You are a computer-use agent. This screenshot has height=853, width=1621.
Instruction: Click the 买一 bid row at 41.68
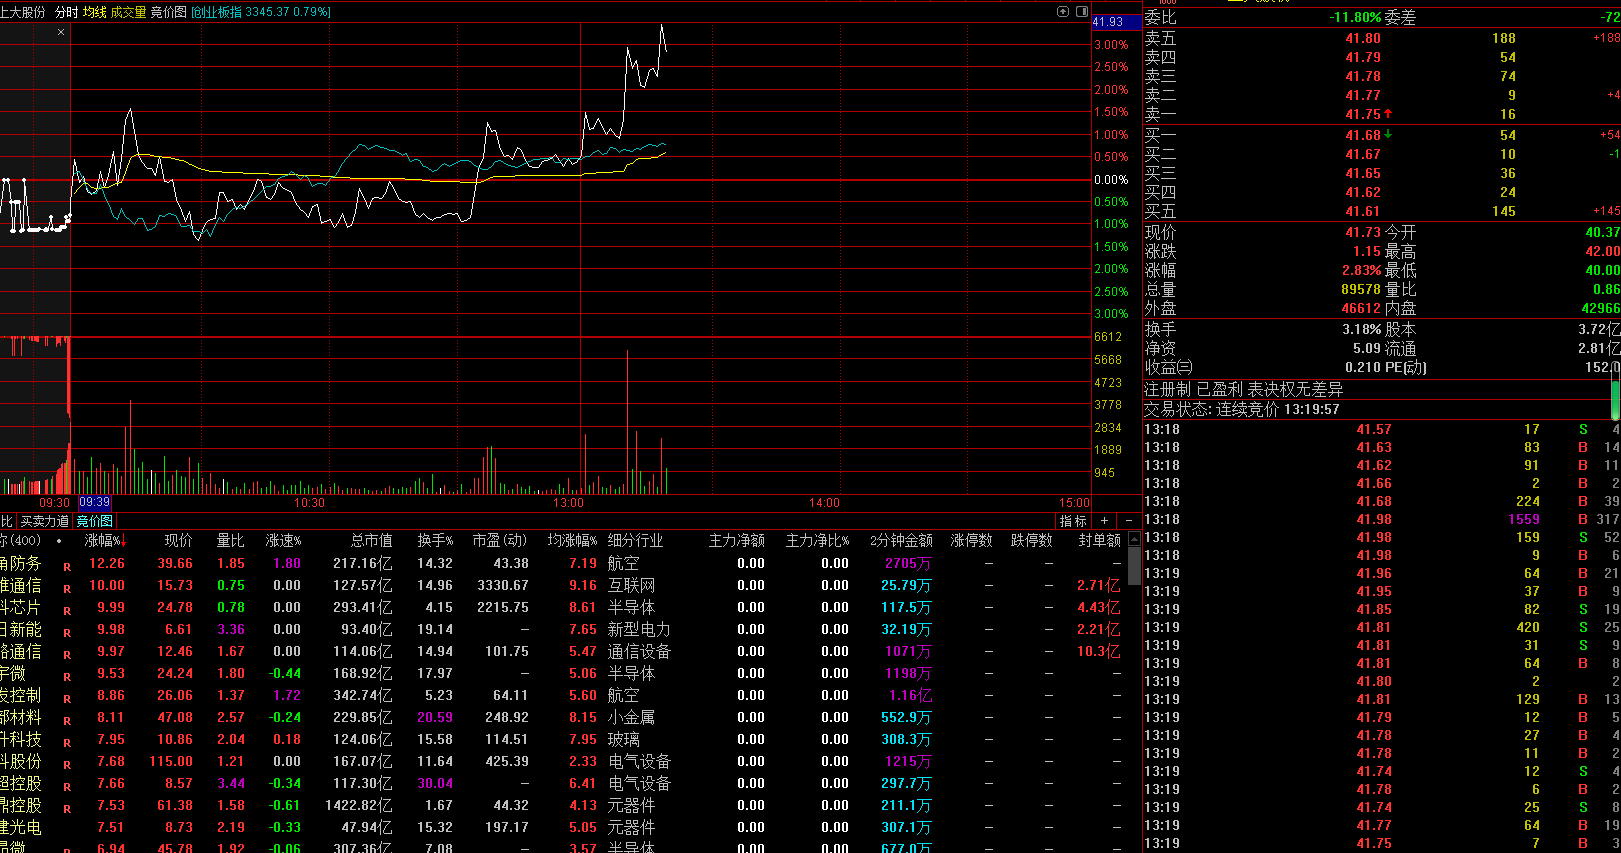tap(1381, 134)
